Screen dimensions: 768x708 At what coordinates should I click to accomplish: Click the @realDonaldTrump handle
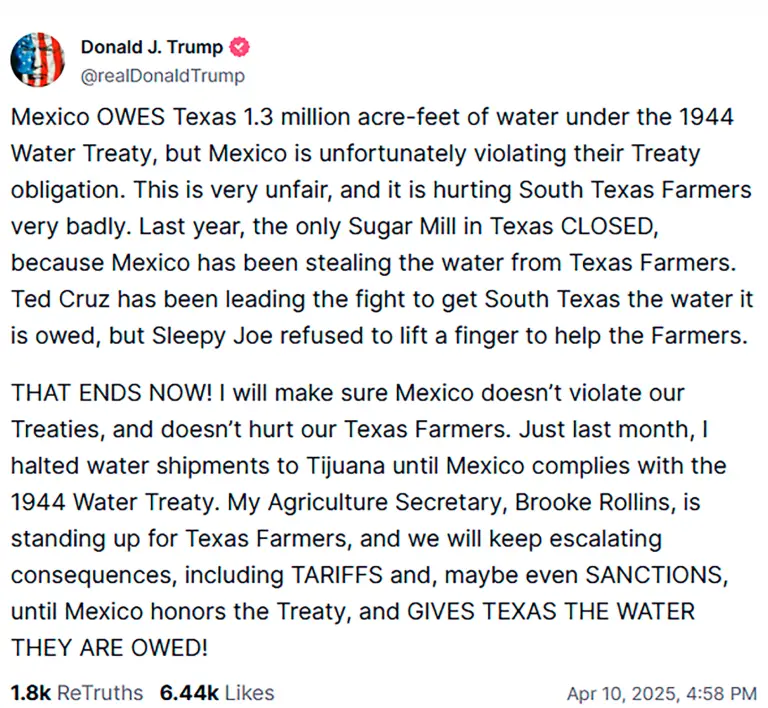(x=163, y=76)
